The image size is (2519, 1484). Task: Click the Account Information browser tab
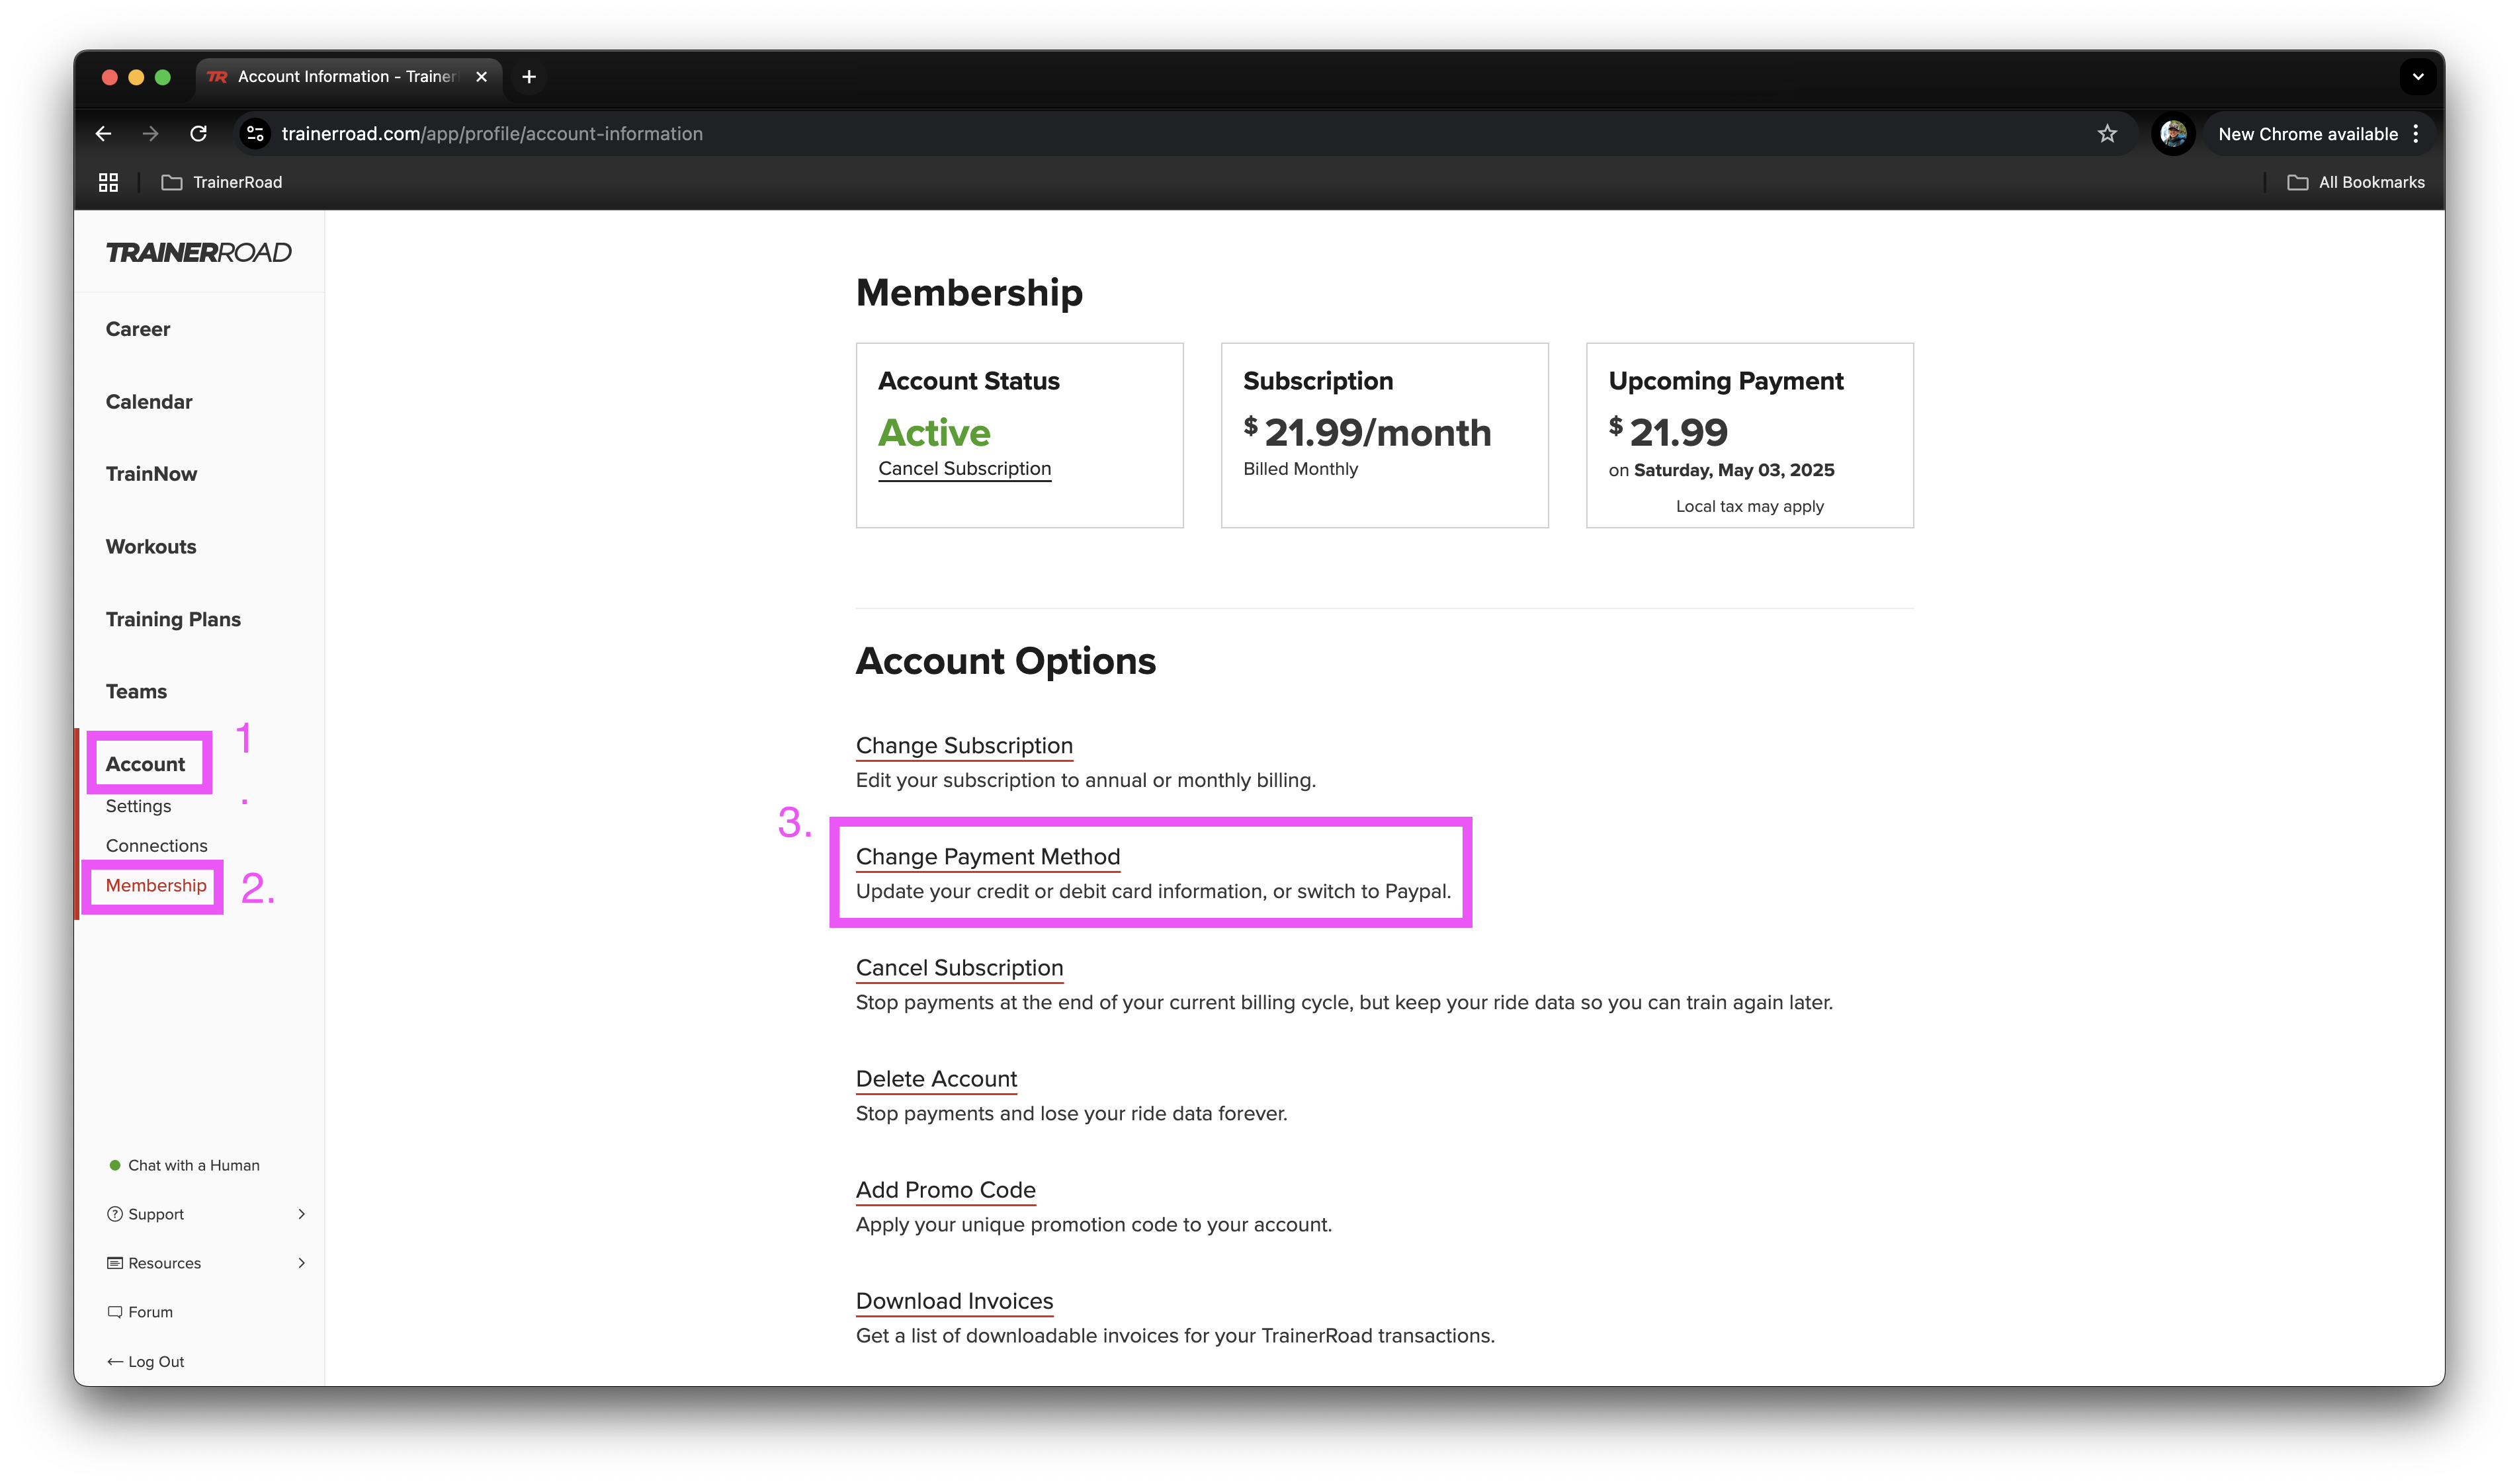click(x=348, y=77)
